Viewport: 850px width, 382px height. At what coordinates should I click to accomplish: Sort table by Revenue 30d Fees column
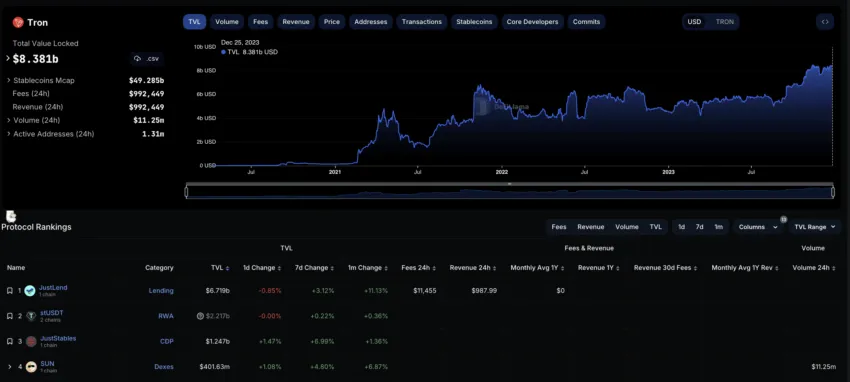click(x=666, y=268)
